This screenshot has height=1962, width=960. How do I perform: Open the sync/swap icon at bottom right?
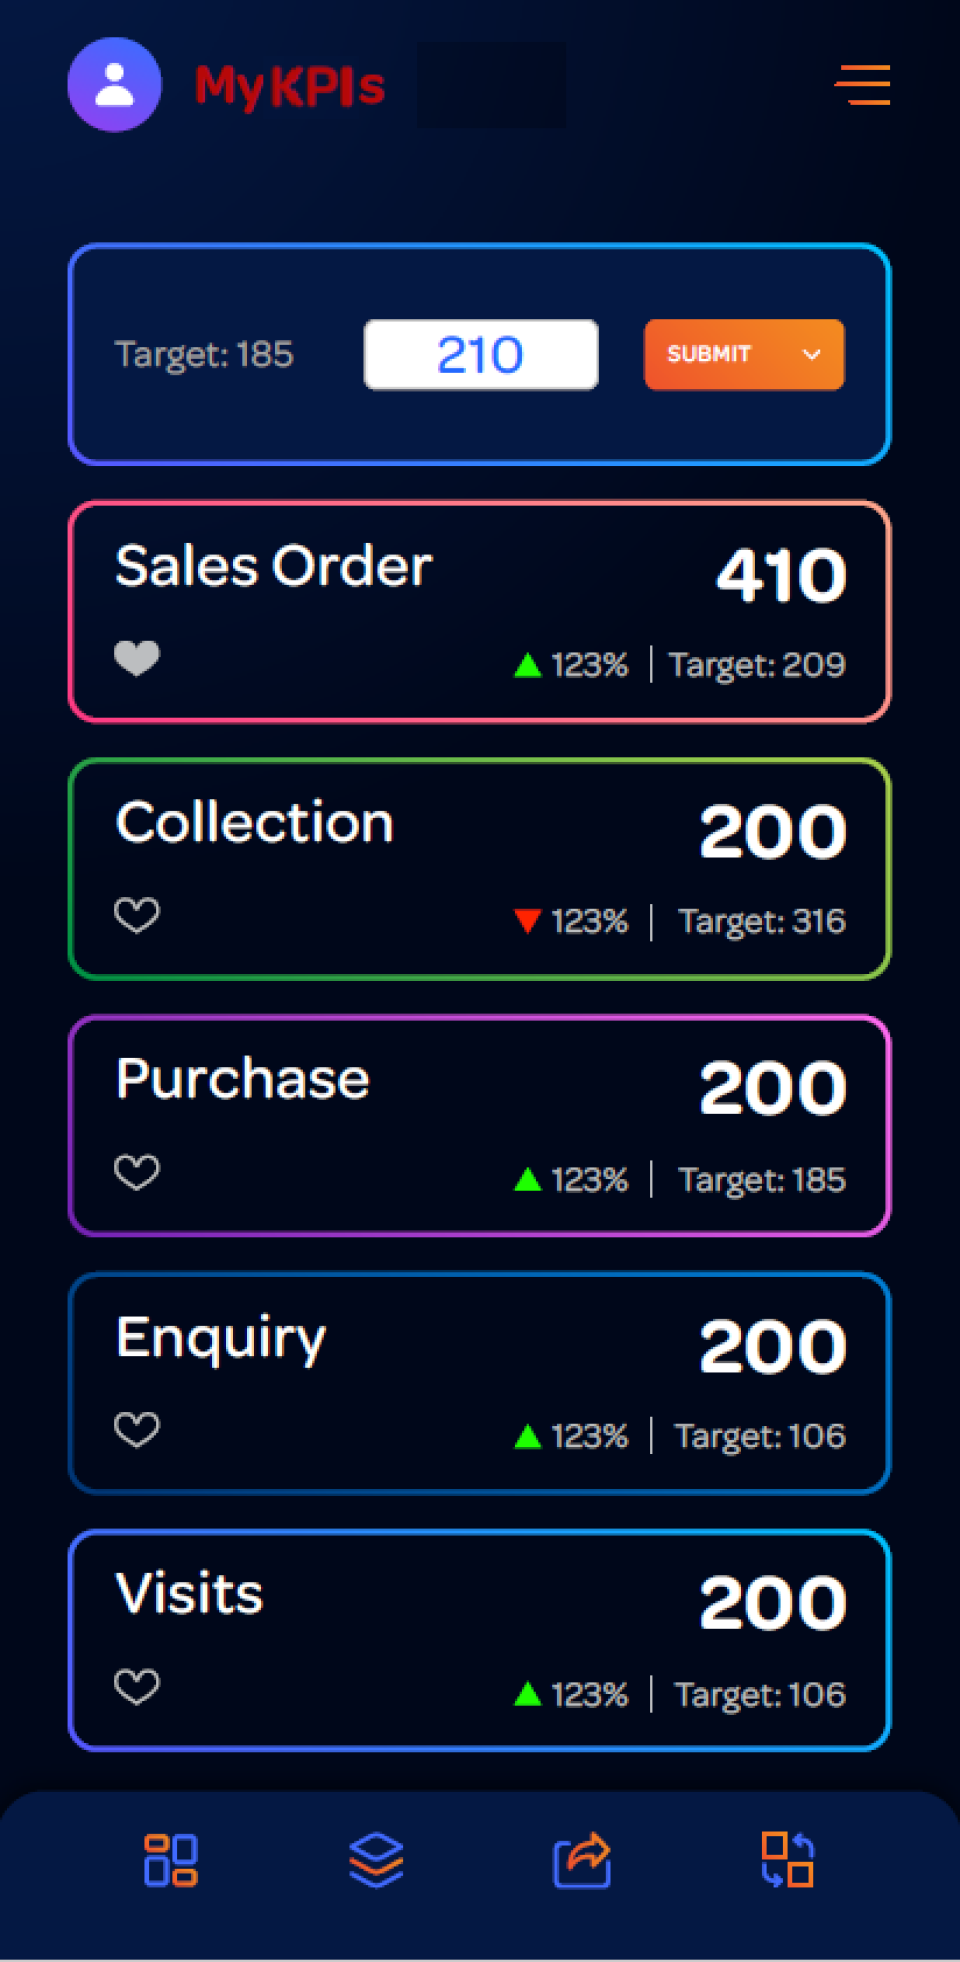[787, 1859]
